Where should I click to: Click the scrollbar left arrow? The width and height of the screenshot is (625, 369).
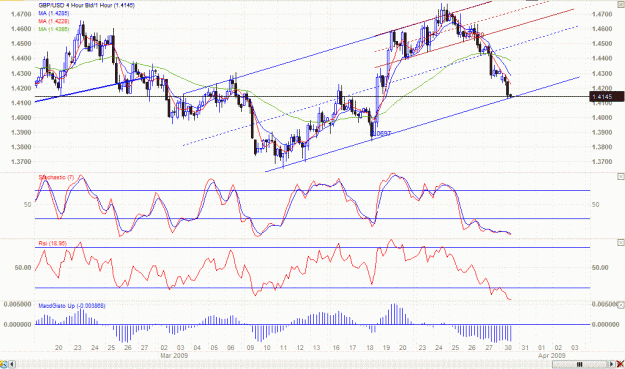12,364
